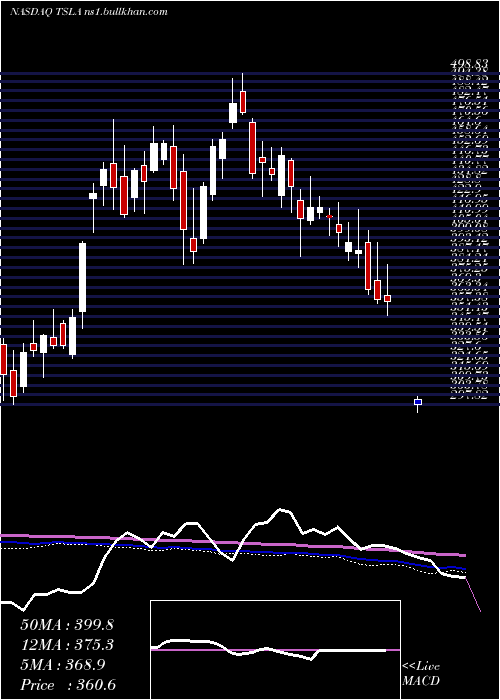The height and width of the screenshot is (700, 500).
Task: Click the tallest white candle on the left rally
Action: 83,277
